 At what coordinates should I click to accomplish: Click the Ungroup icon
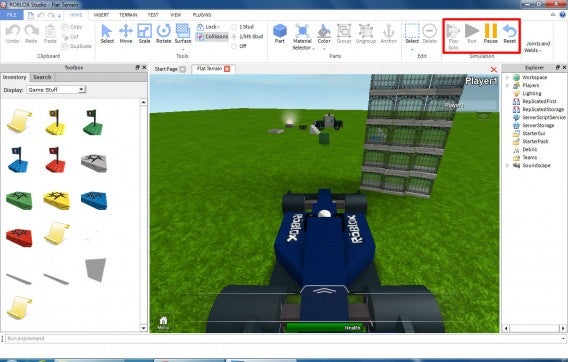pyautogui.click(x=366, y=34)
